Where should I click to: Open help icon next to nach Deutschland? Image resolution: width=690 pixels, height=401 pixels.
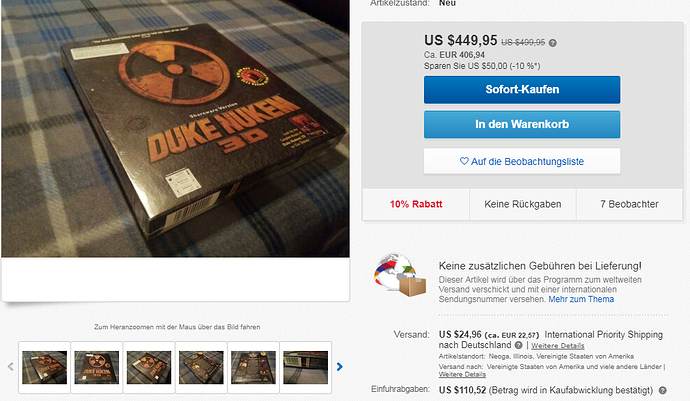click(518, 345)
